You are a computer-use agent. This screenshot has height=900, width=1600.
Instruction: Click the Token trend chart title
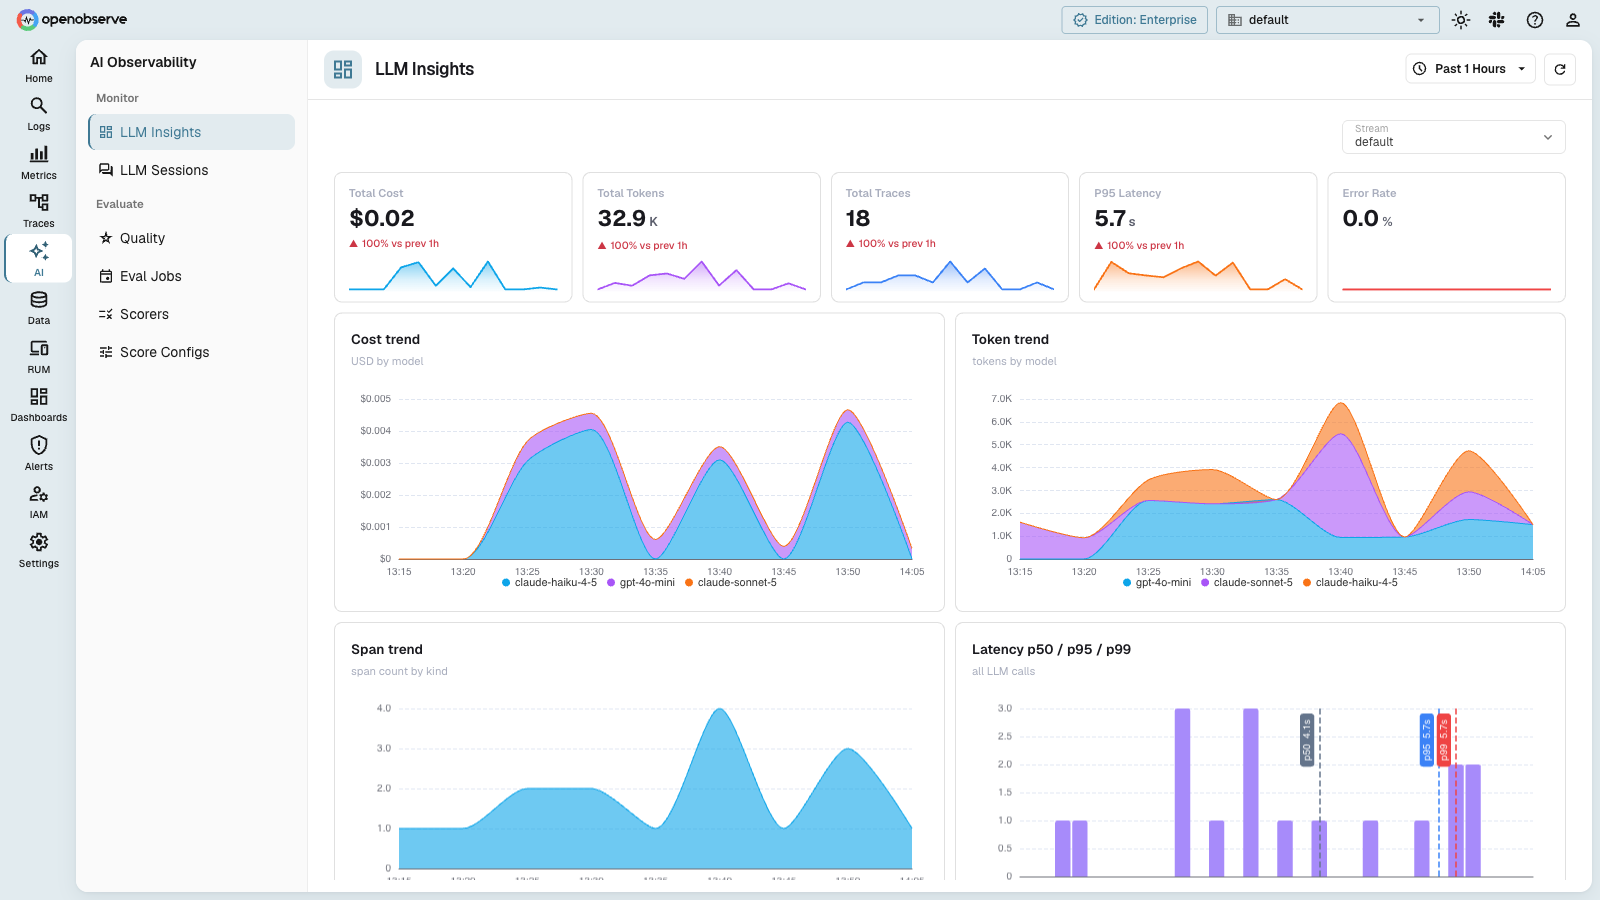1010,340
